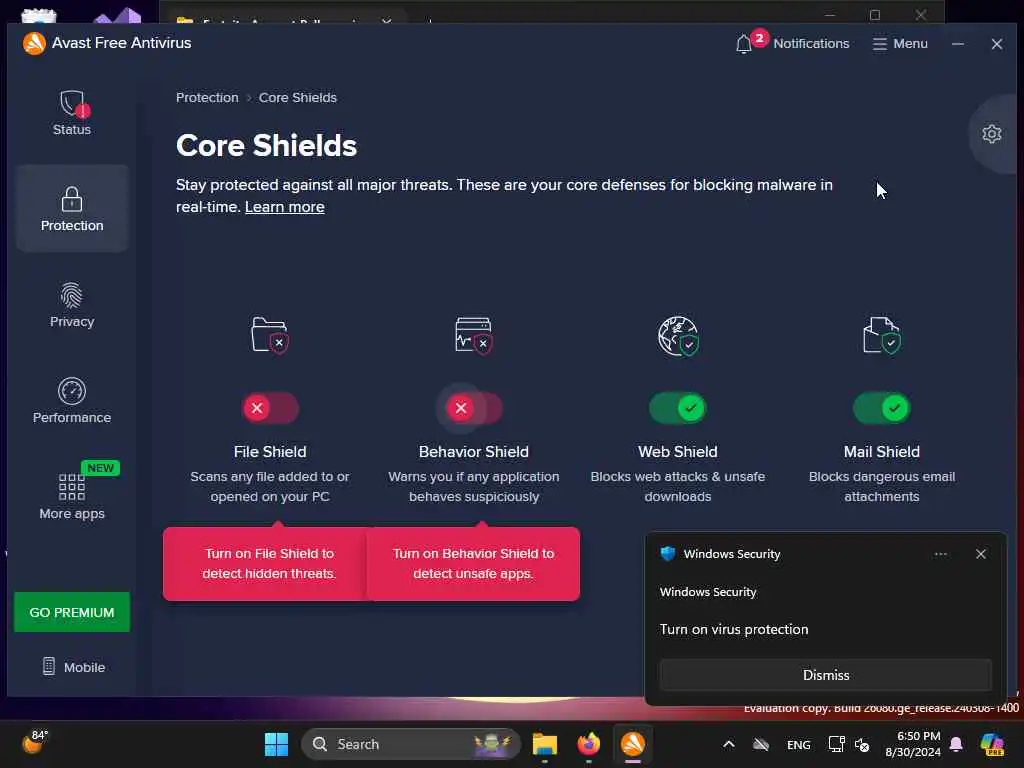
Task: Click the Web Shield globe icon
Action: click(x=678, y=335)
